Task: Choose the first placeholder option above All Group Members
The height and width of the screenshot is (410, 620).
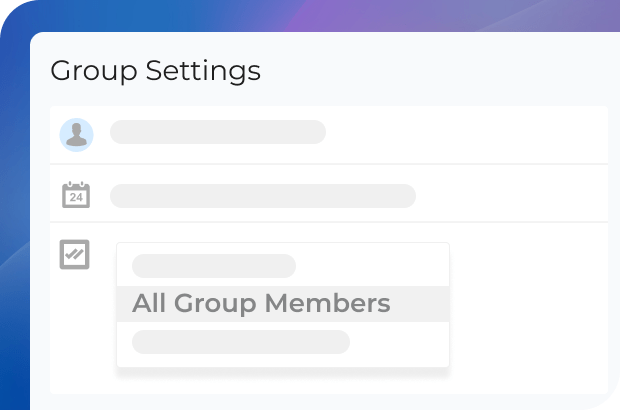Action: (214, 266)
